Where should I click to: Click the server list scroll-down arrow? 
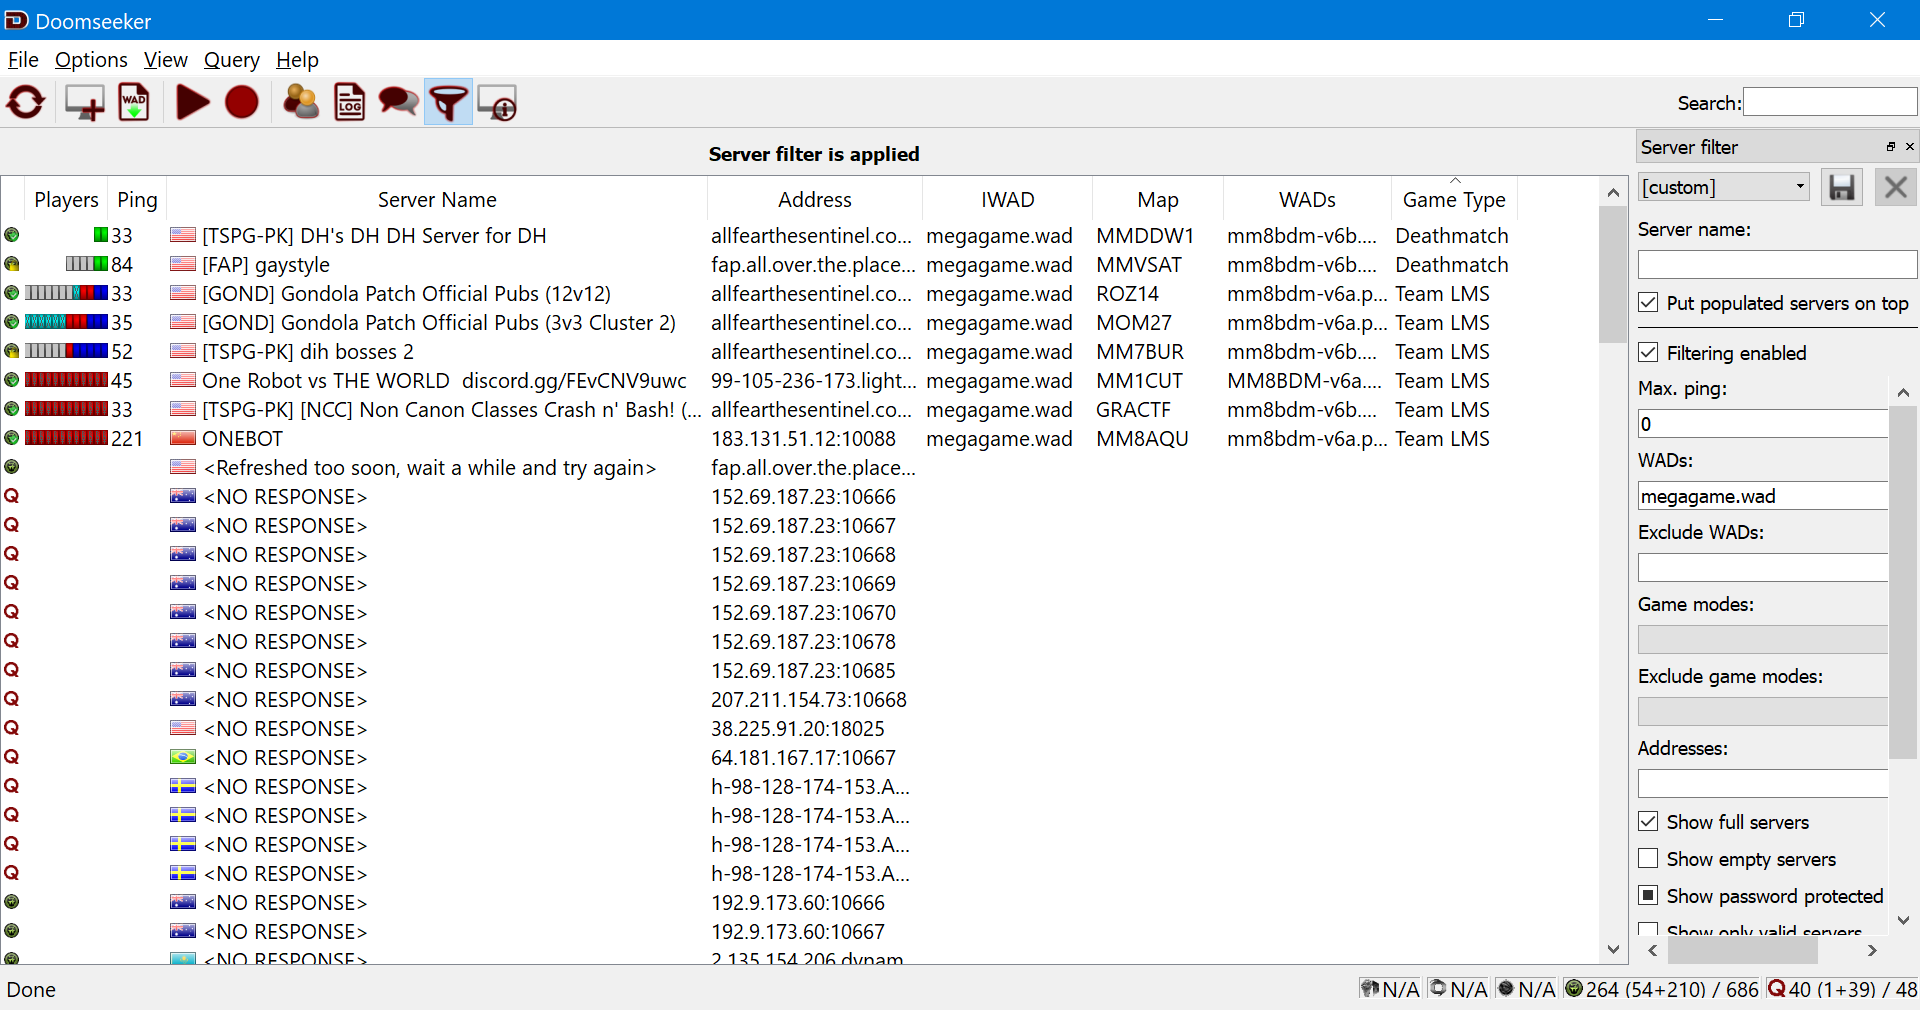[1613, 949]
